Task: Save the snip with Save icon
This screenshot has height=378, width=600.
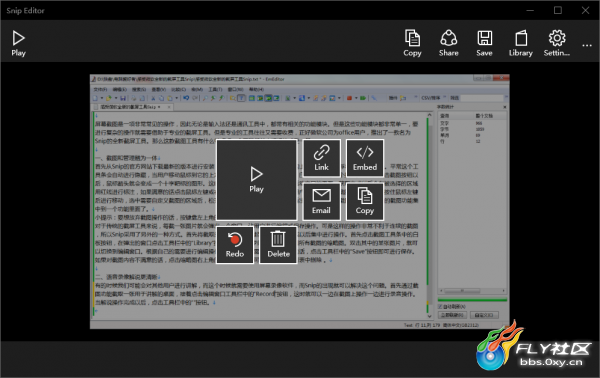Action: coord(484,43)
